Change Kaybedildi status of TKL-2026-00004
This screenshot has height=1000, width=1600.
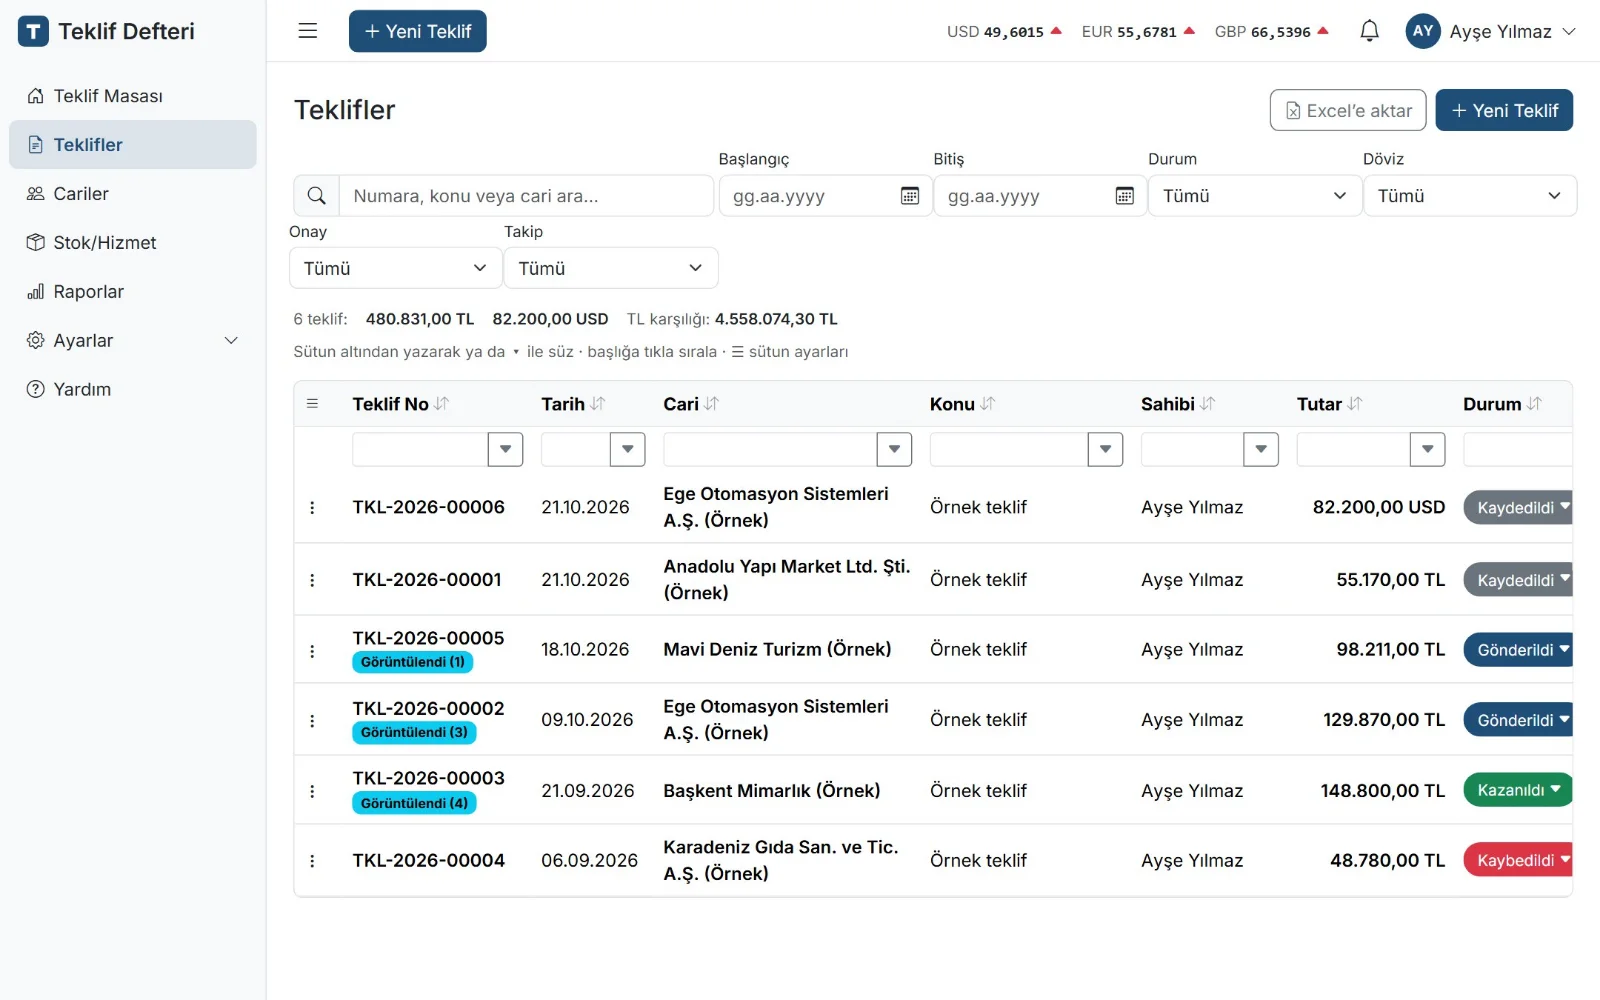(x=1518, y=860)
